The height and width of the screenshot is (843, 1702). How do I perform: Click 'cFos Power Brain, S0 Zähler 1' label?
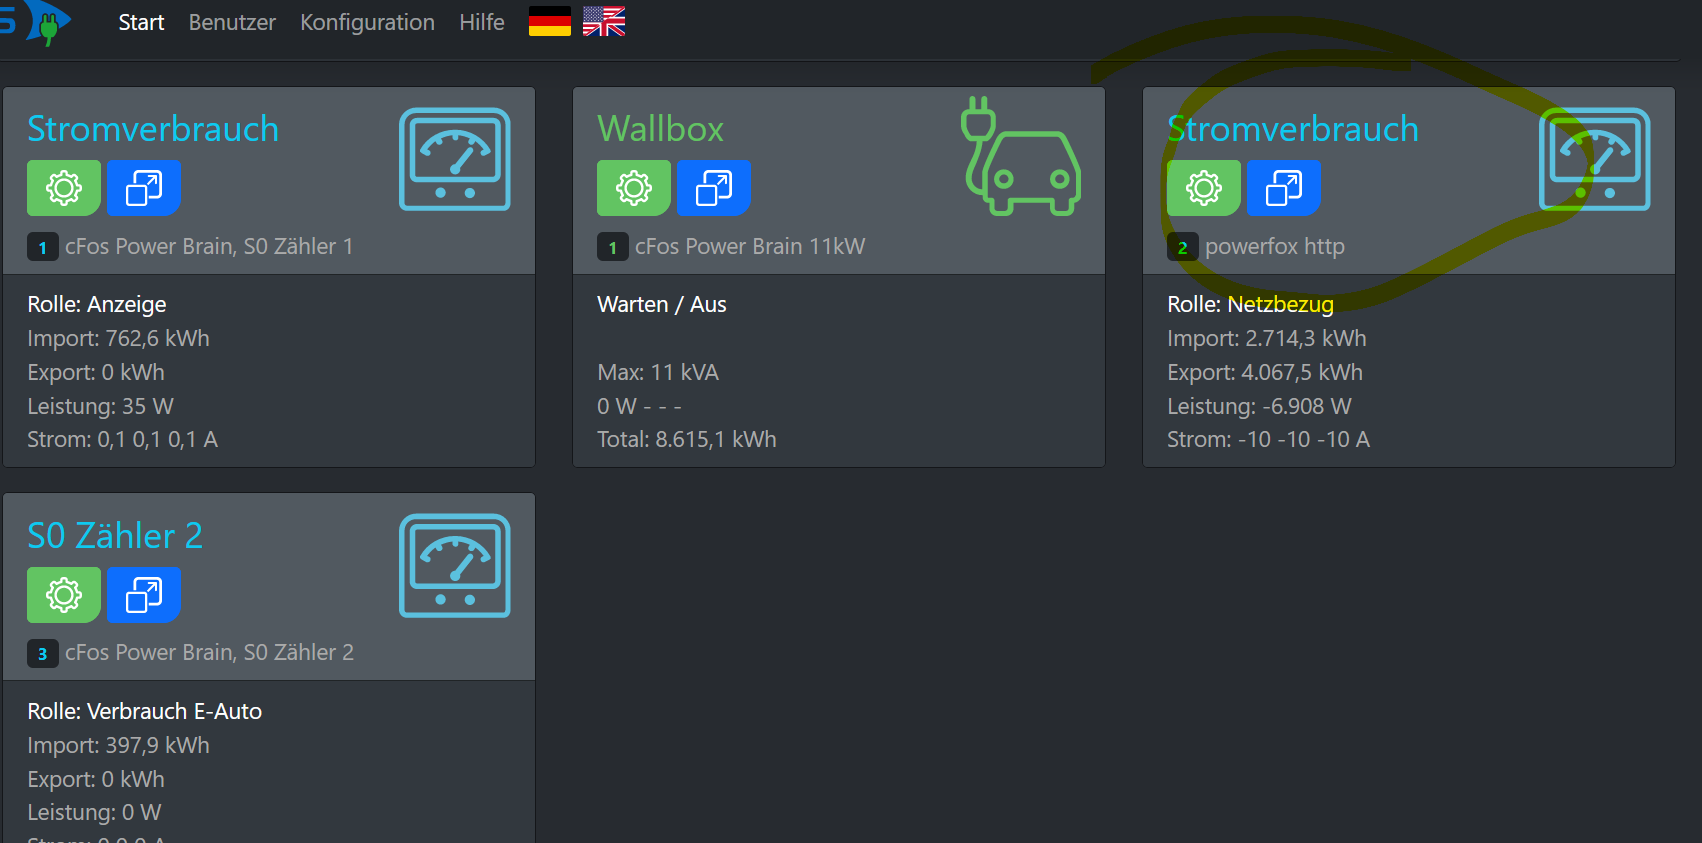click(x=209, y=246)
